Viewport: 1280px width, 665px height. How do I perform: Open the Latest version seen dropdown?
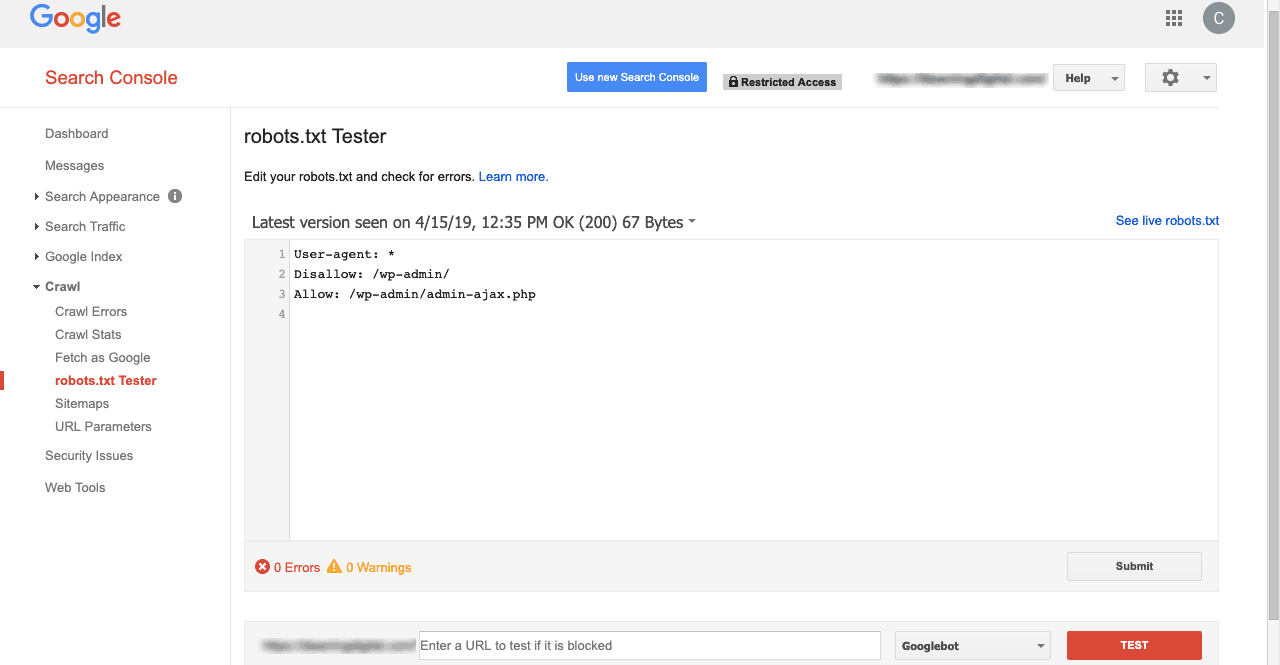pos(473,222)
